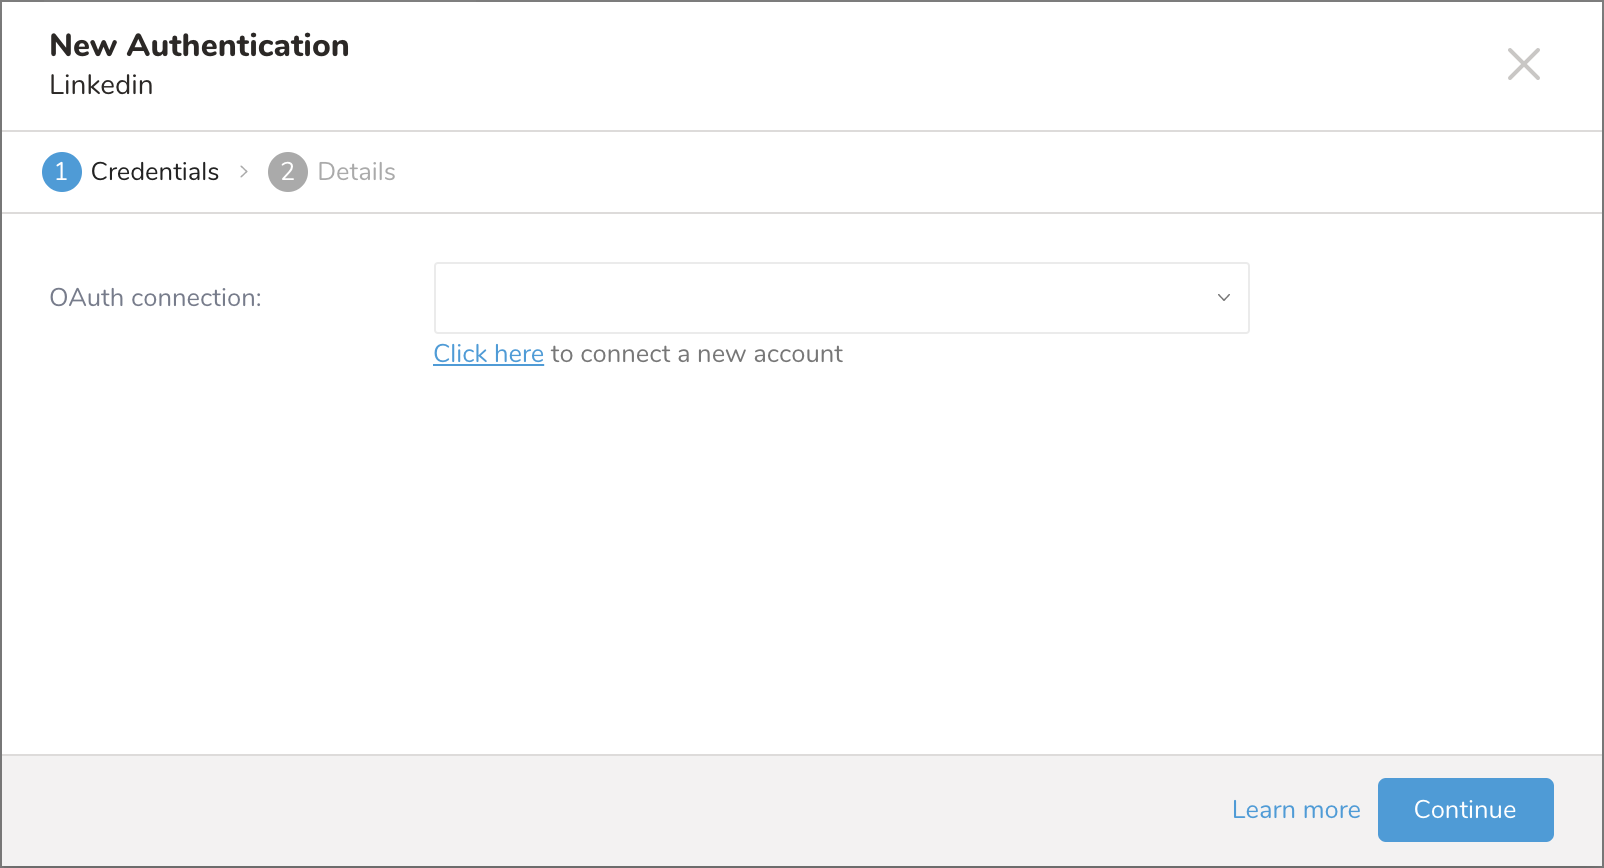Click the 'Linkedin' subtitle text

coord(101,85)
